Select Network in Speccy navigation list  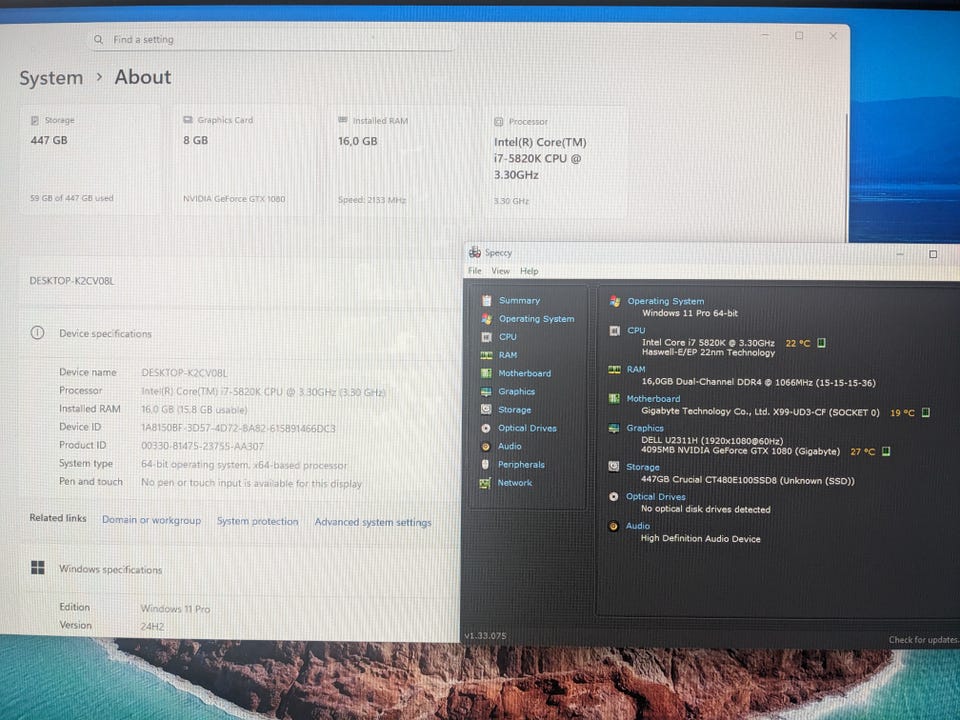tap(514, 483)
